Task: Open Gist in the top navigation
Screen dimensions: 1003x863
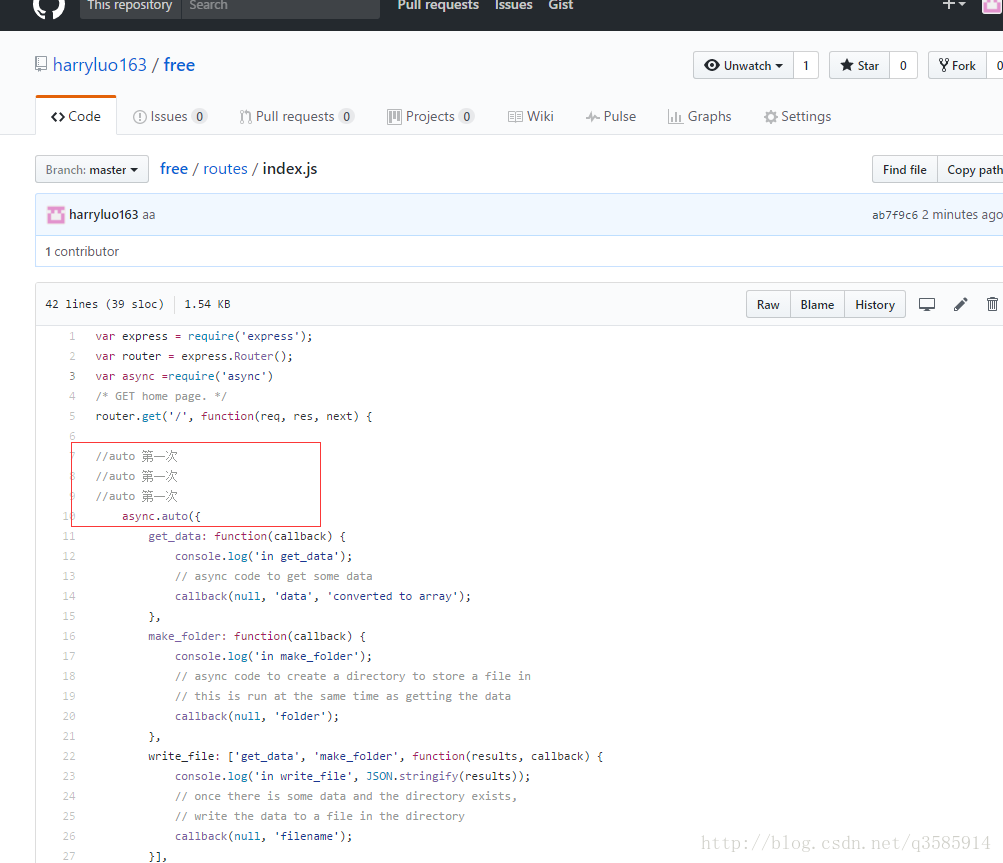Action: click(x=560, y=5)
